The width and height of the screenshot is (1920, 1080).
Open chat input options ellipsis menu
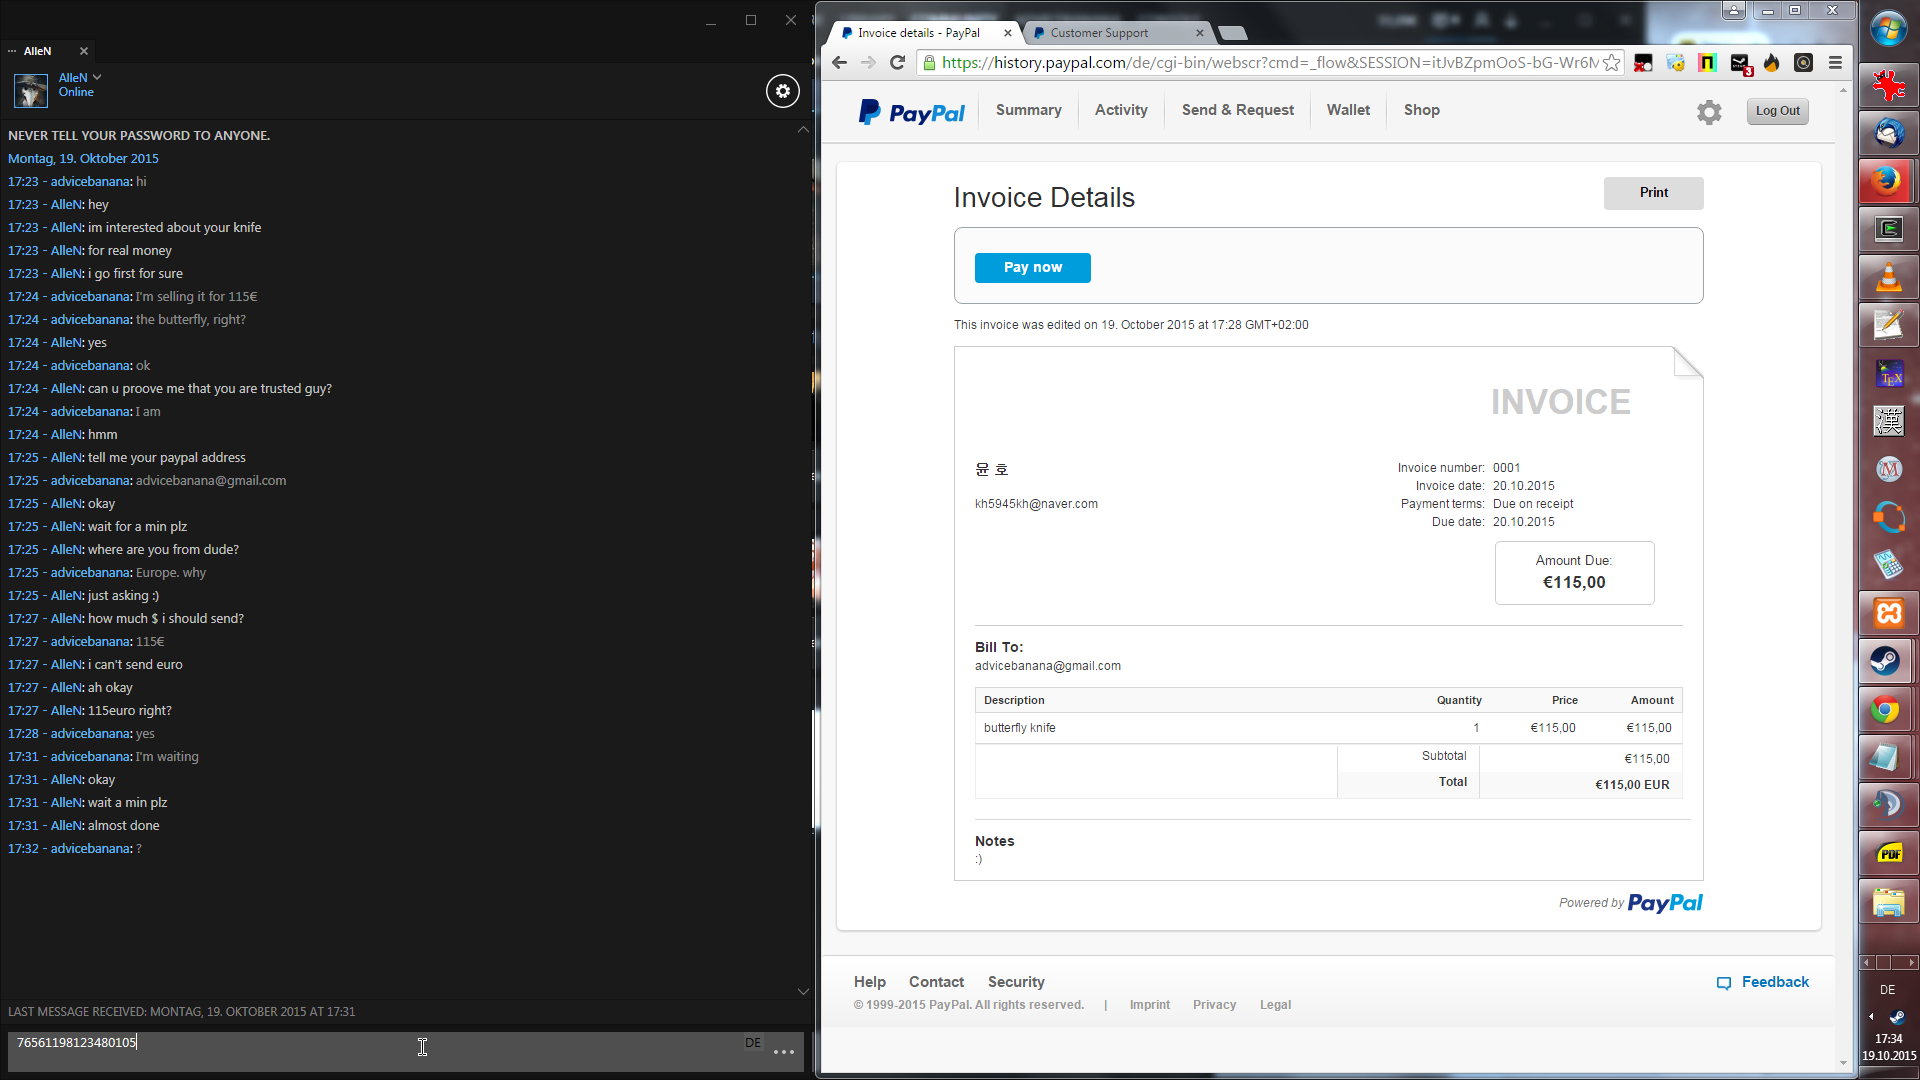coord(784,1051)
